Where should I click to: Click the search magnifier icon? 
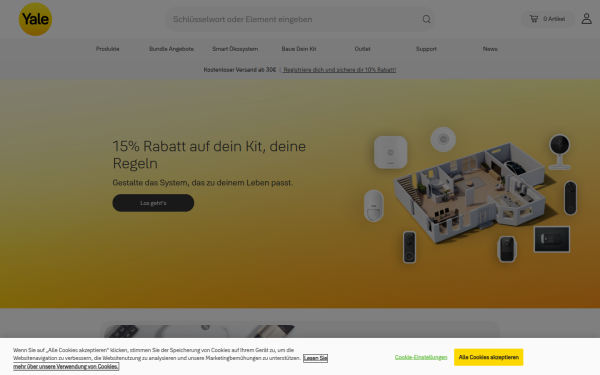tap(426, 19)
